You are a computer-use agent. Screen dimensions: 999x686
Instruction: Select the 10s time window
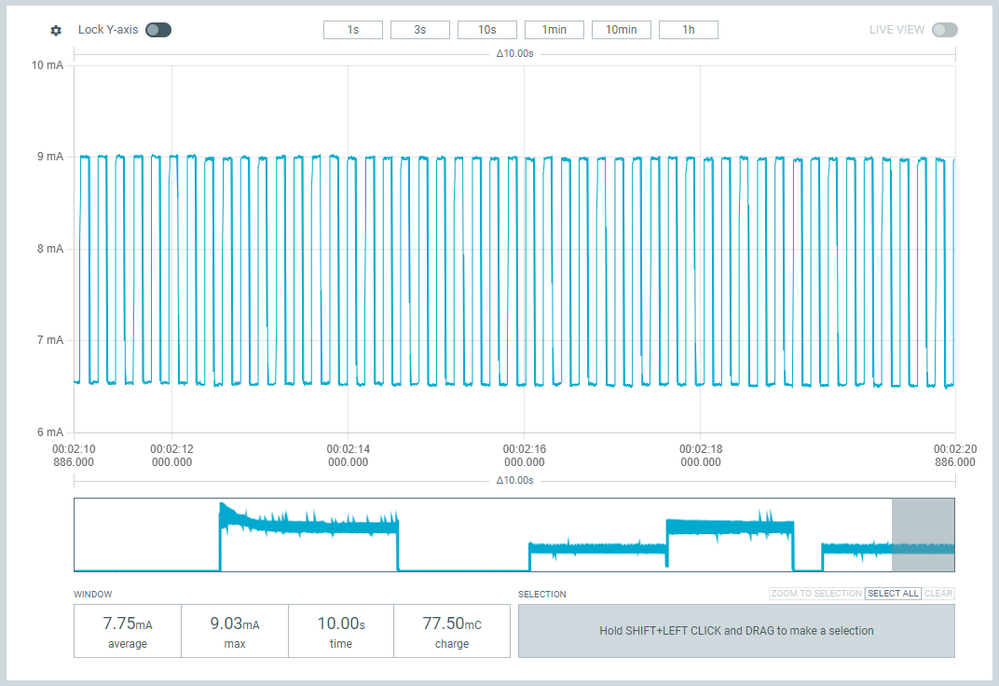[487, 30]
